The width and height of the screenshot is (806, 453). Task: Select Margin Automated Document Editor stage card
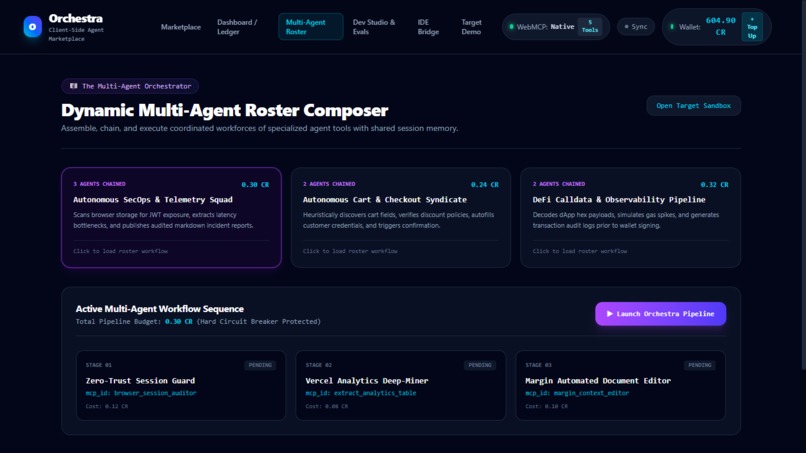[620, 385]
